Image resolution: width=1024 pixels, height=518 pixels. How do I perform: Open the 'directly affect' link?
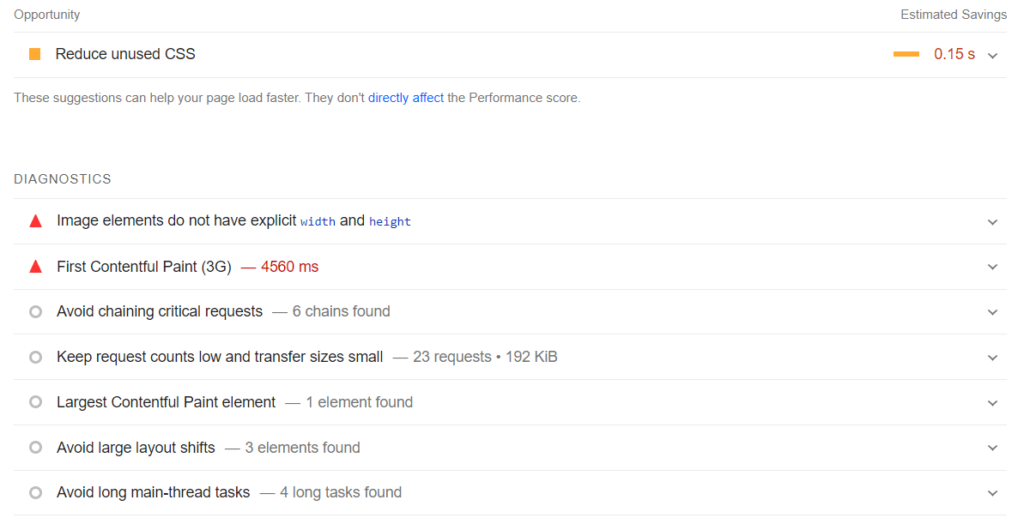click(x=406, y=98)
